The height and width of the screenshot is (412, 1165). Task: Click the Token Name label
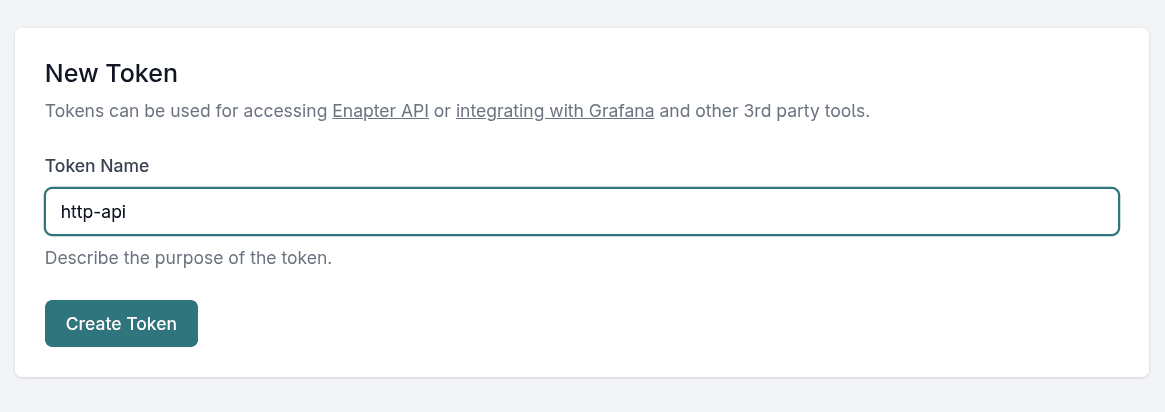tap(97, 166)
